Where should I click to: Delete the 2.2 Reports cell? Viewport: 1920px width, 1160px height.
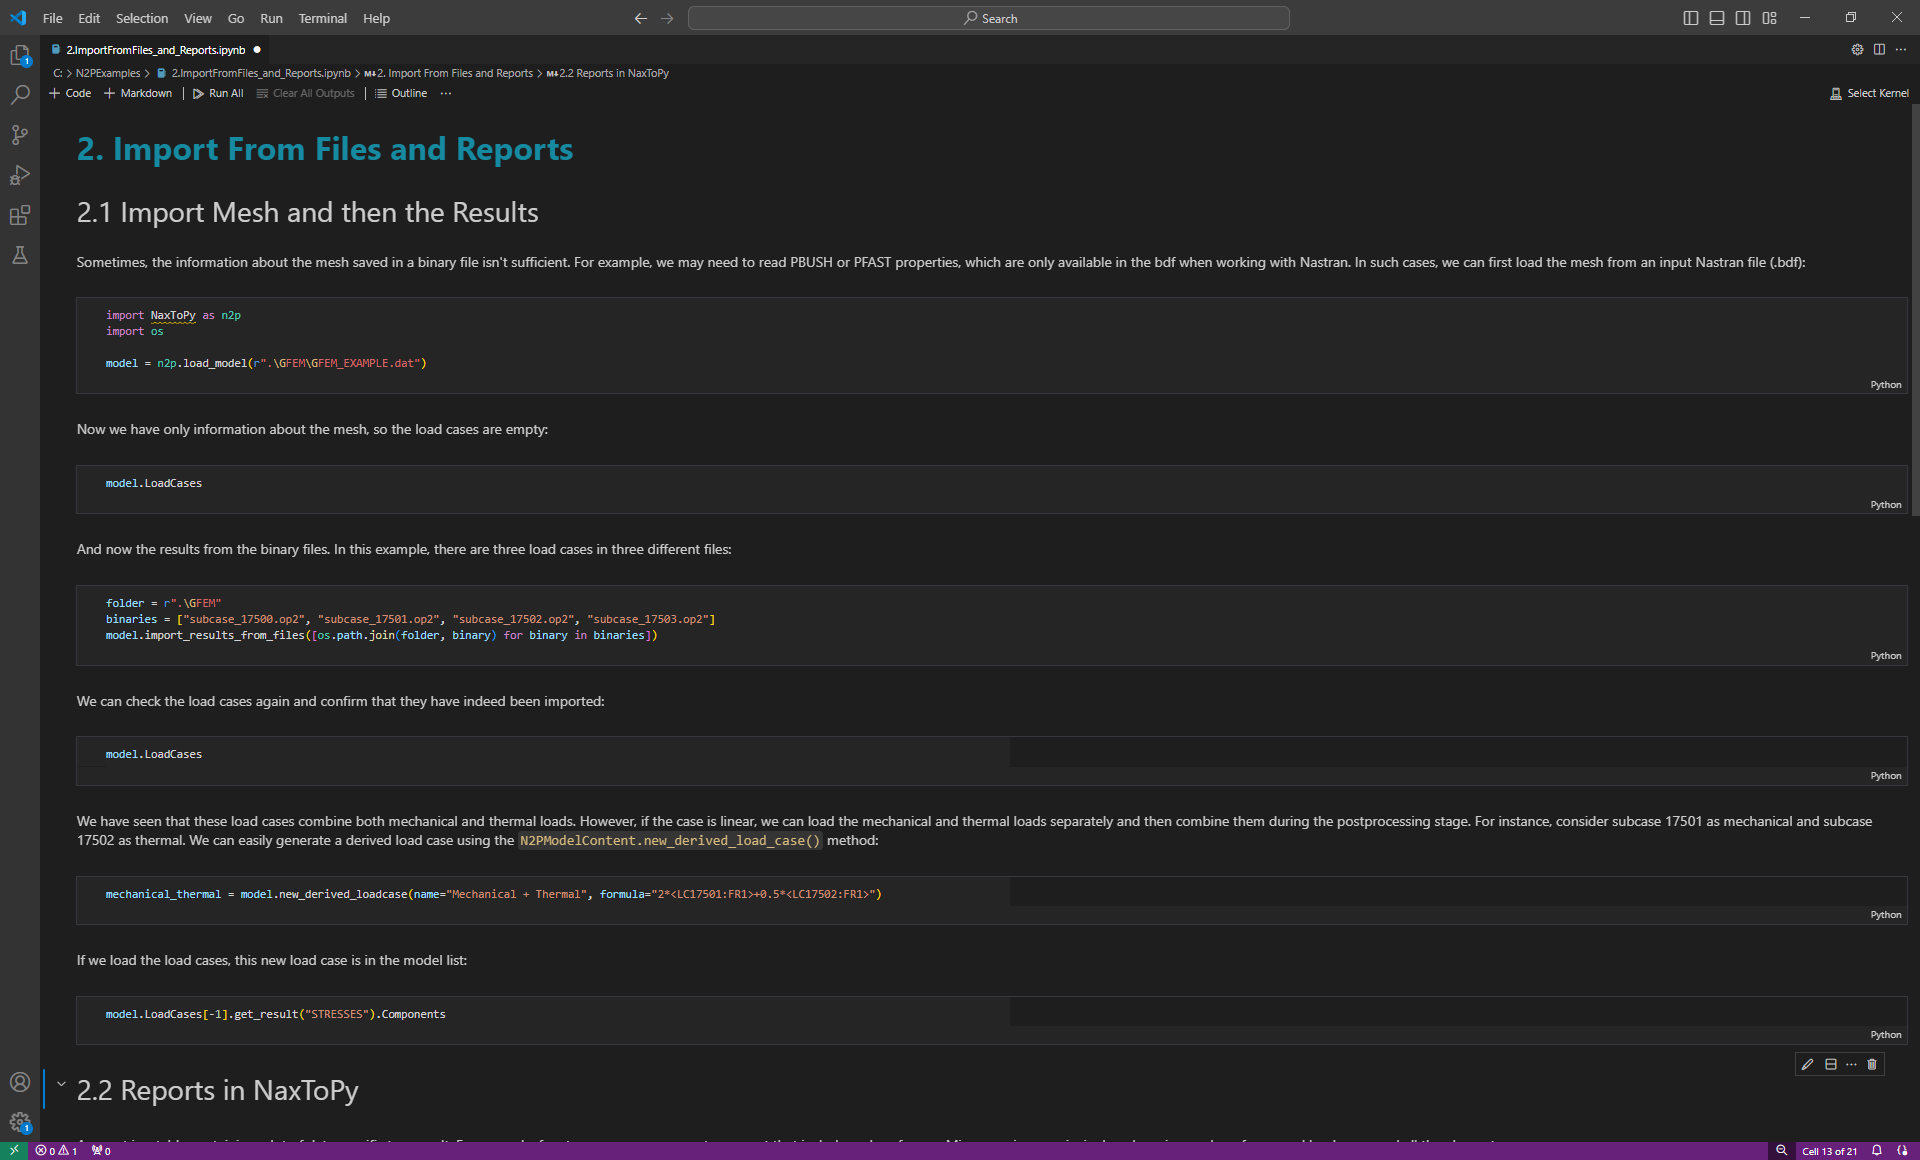point(1872,1064)
